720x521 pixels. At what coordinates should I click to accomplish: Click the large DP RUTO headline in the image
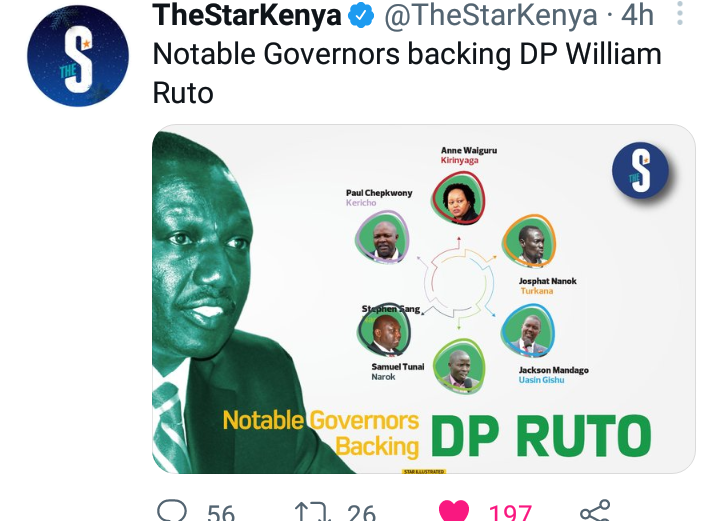click(x=541, y=436)
